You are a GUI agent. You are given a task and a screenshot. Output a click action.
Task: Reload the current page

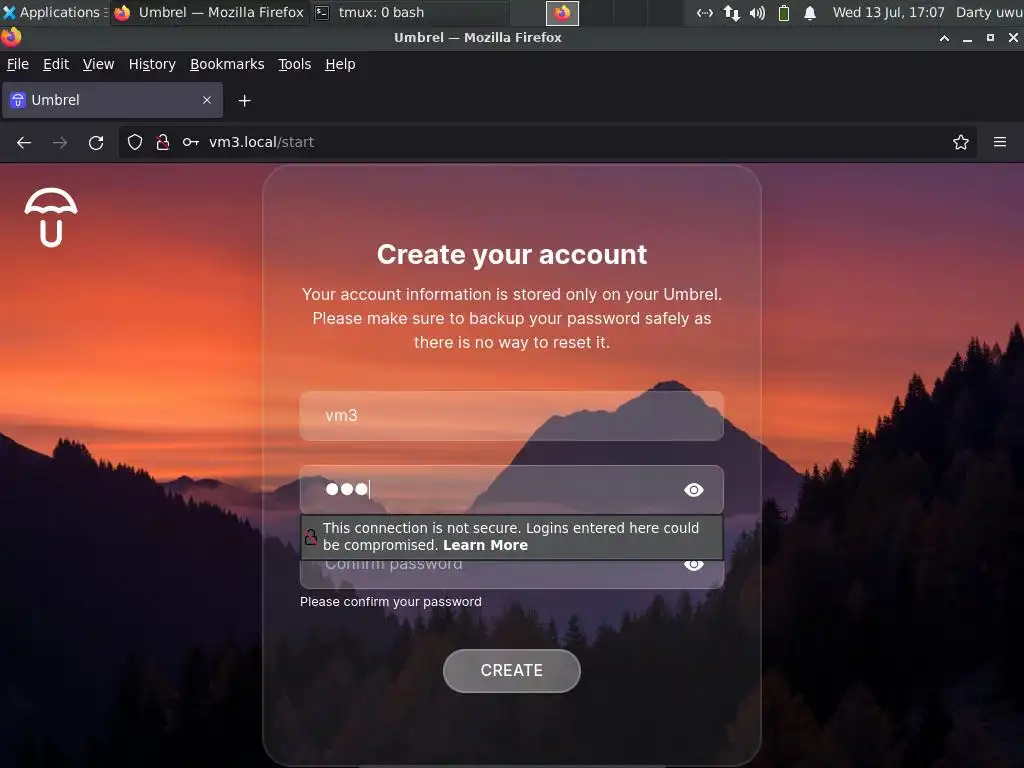point(96,142)
